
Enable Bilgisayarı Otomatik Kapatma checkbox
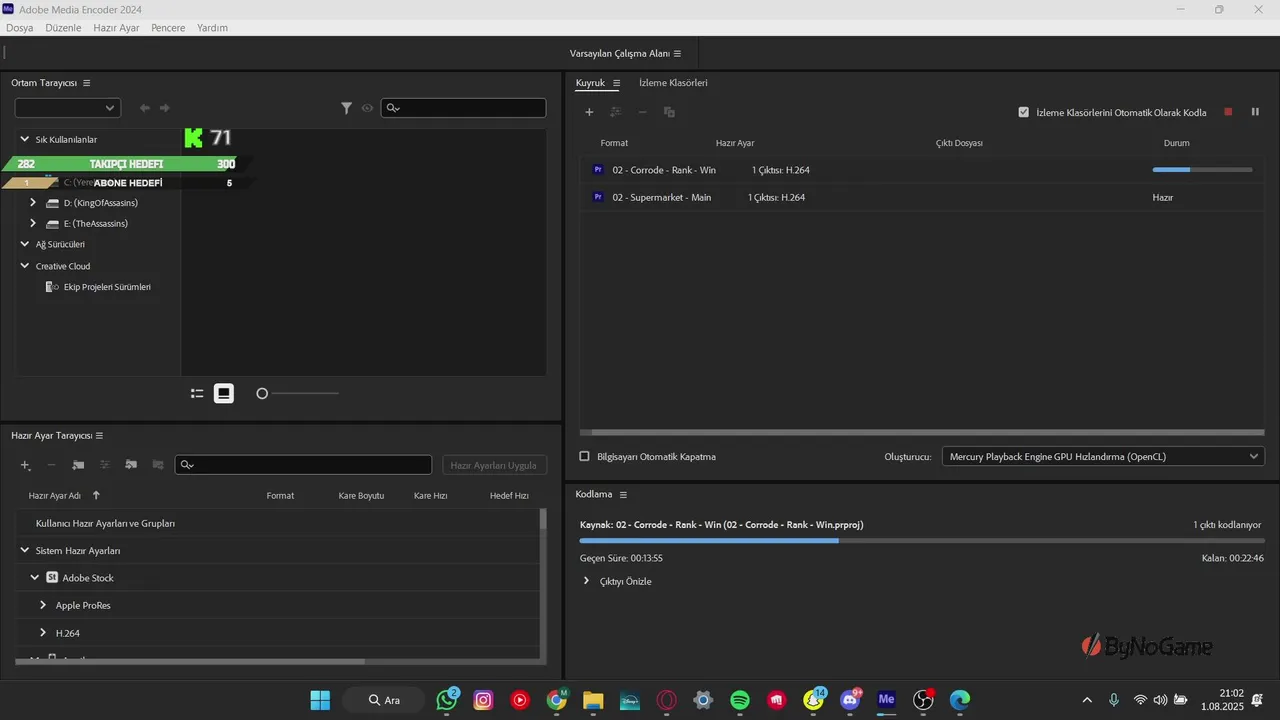click(x=585, y=457)
